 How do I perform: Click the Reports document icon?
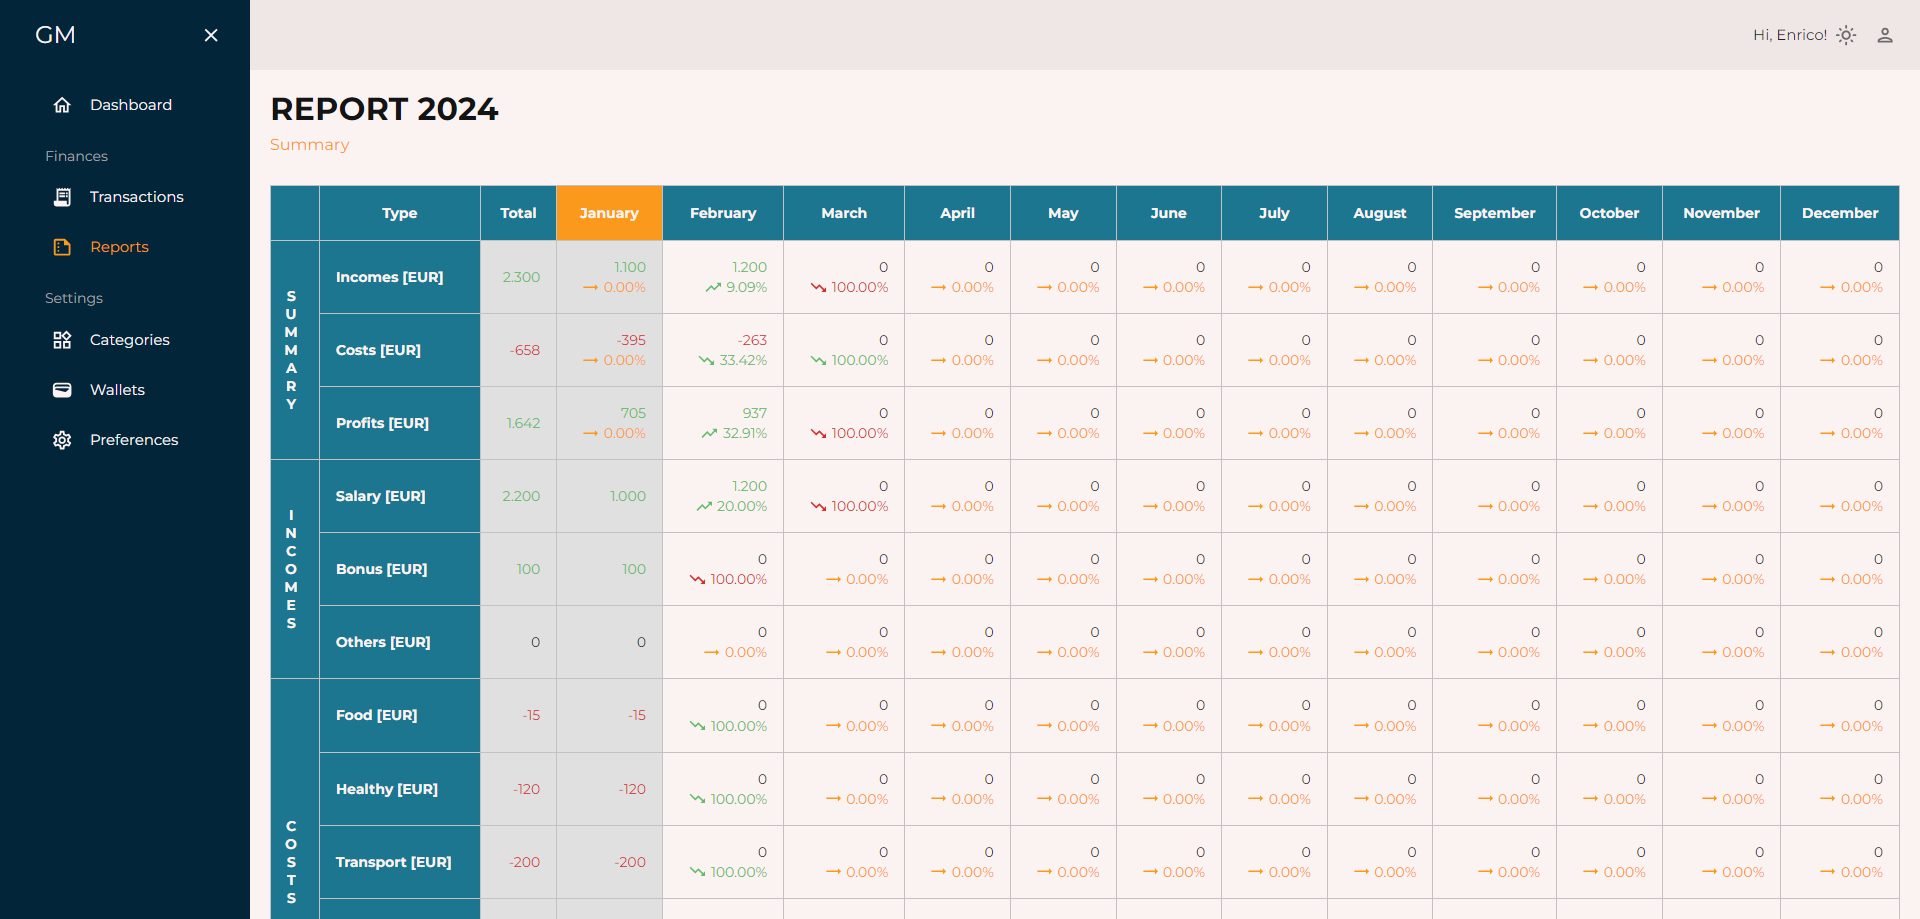click(62, 246)
